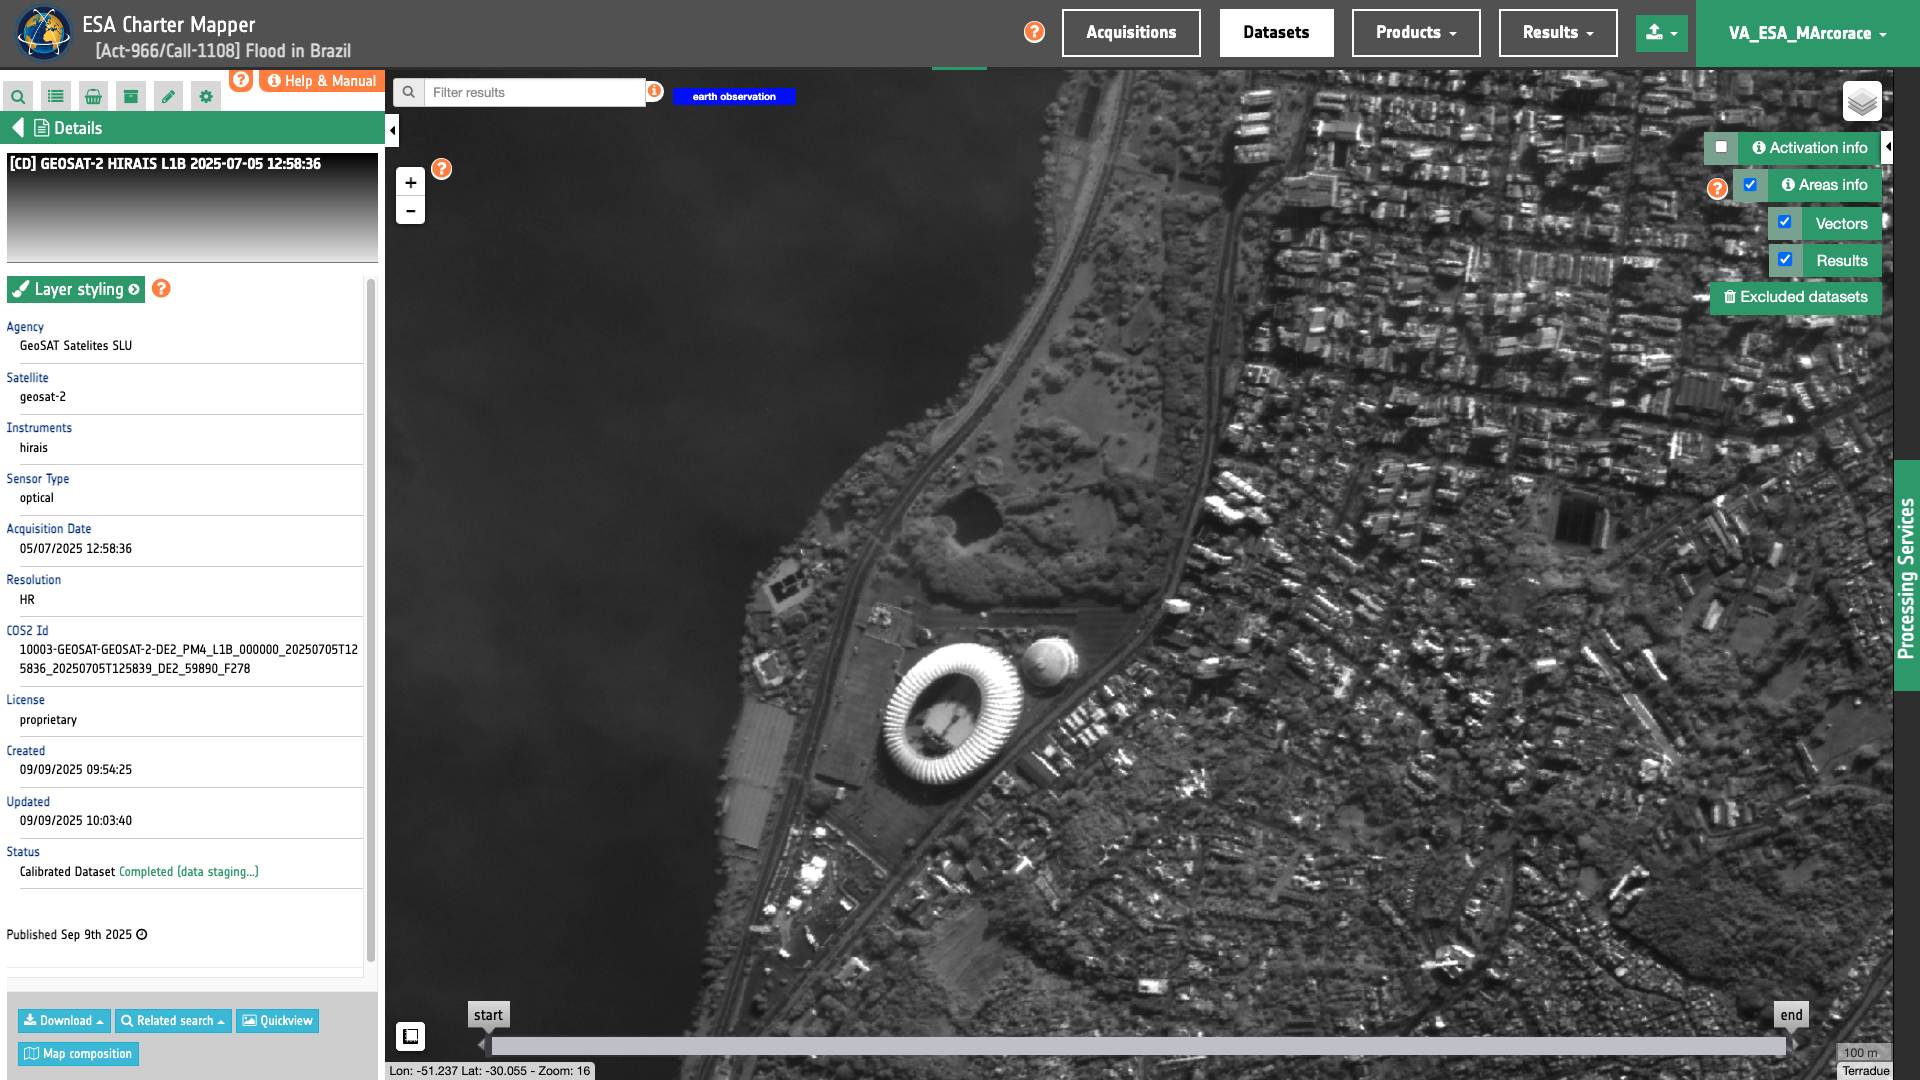Expand the Products dropdown menu

click(x=1415, y=33)
